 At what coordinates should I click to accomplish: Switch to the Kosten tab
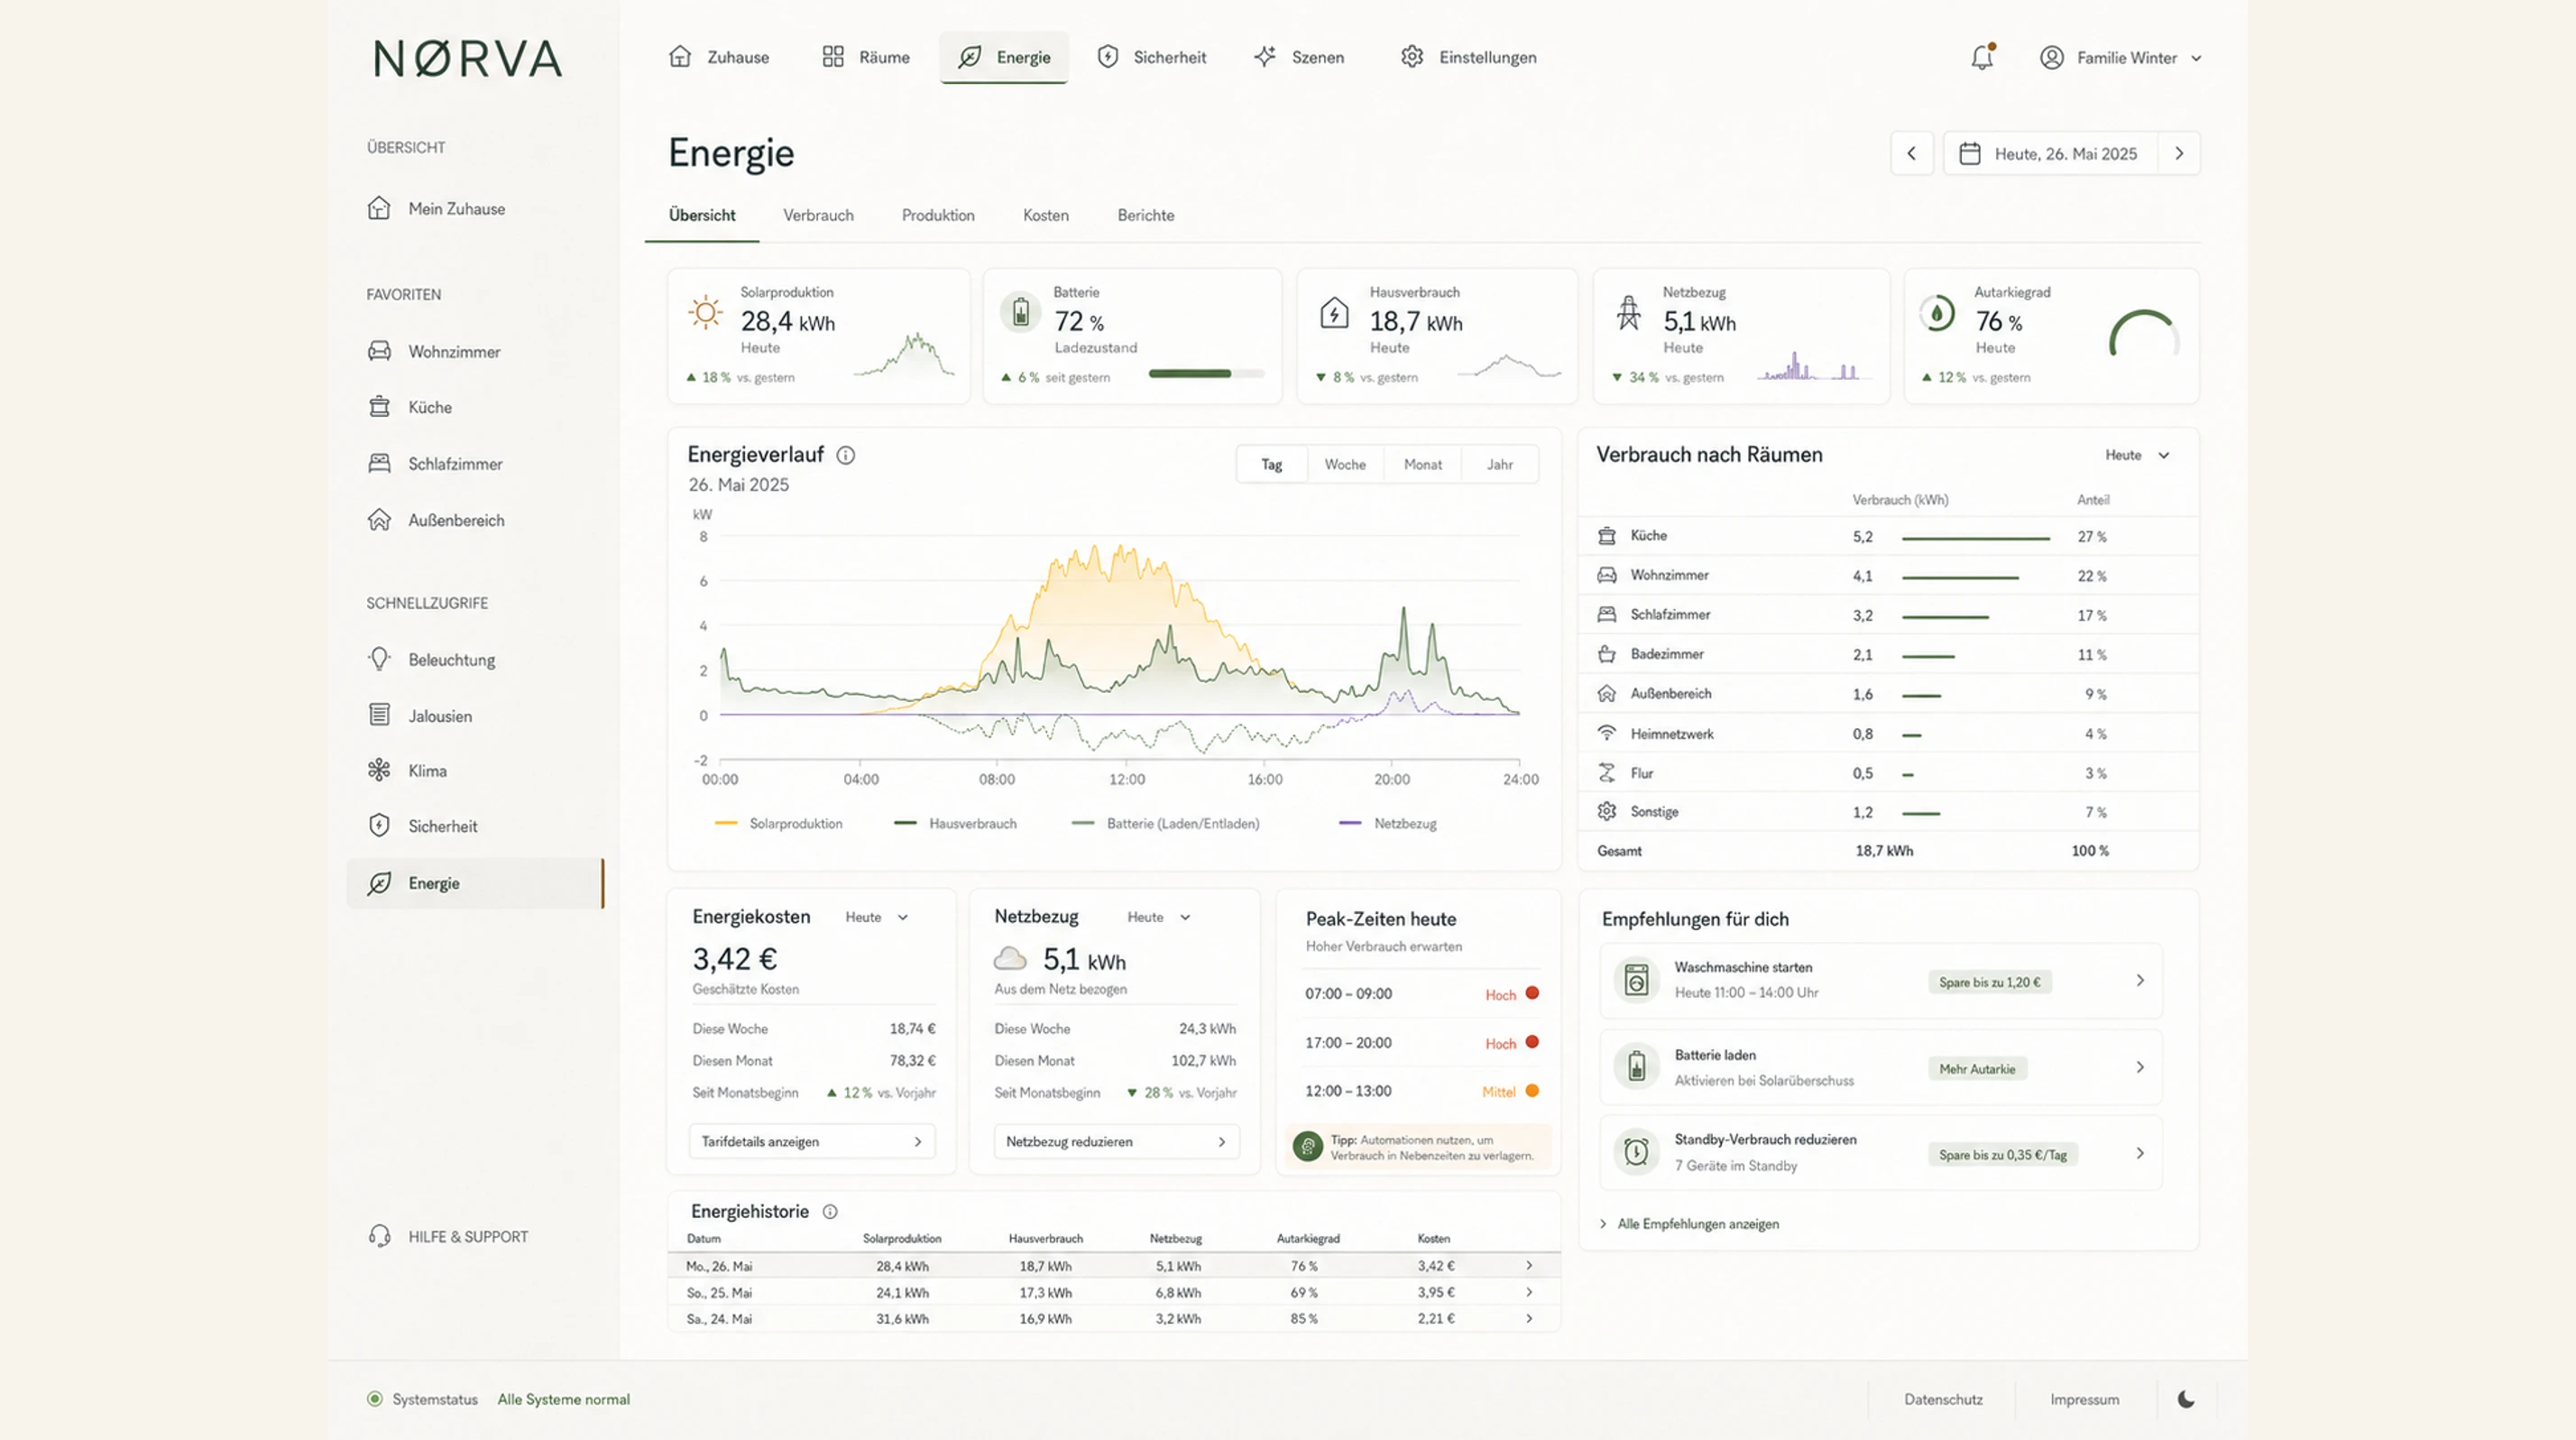[1046, 215]
